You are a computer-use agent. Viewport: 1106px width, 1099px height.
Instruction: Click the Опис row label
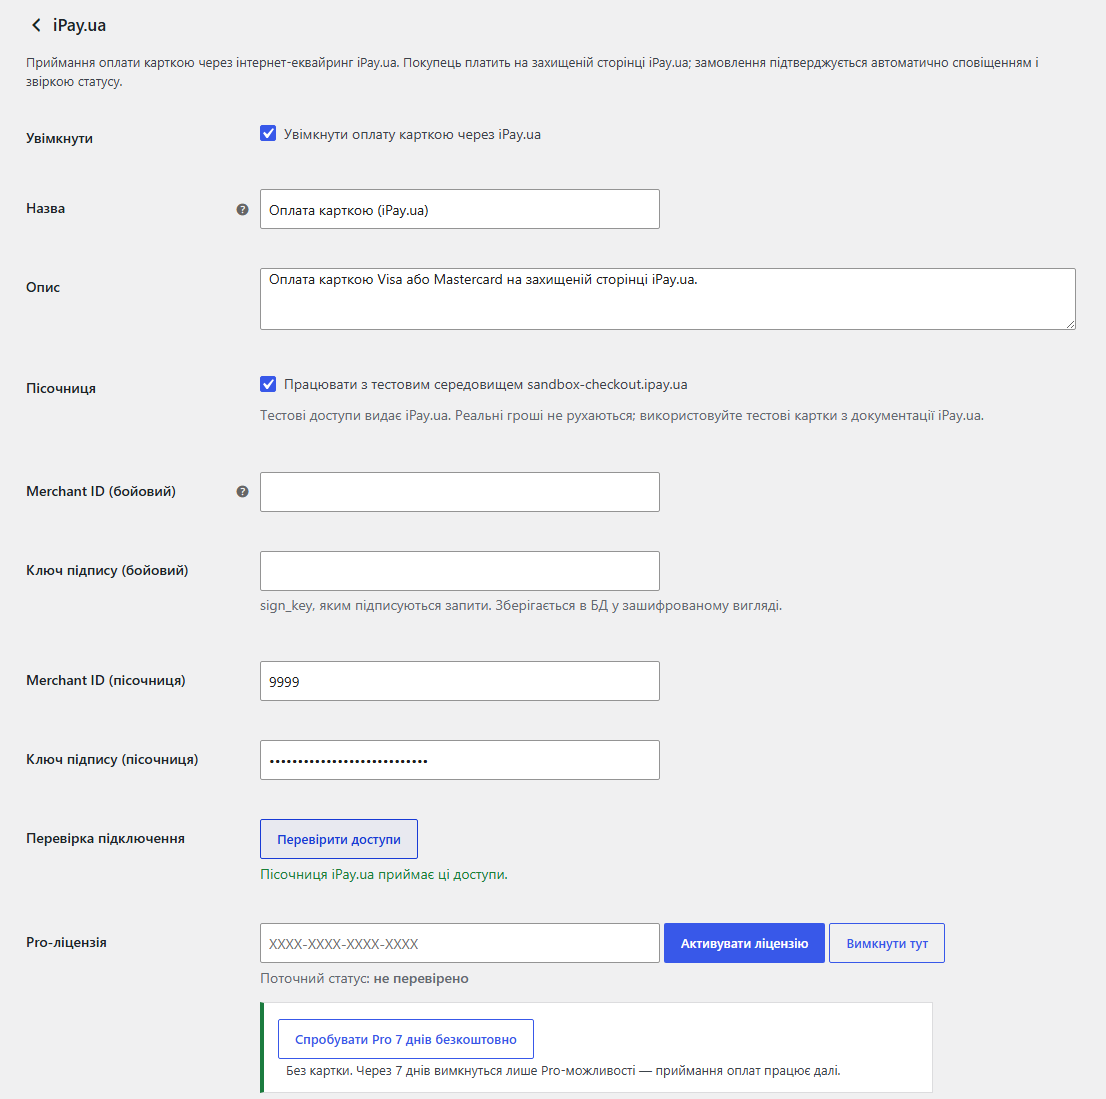(43, 287)
